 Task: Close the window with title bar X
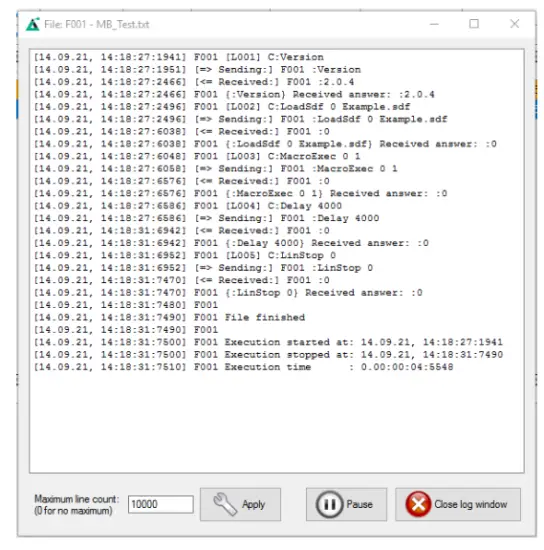pos(515,24)
